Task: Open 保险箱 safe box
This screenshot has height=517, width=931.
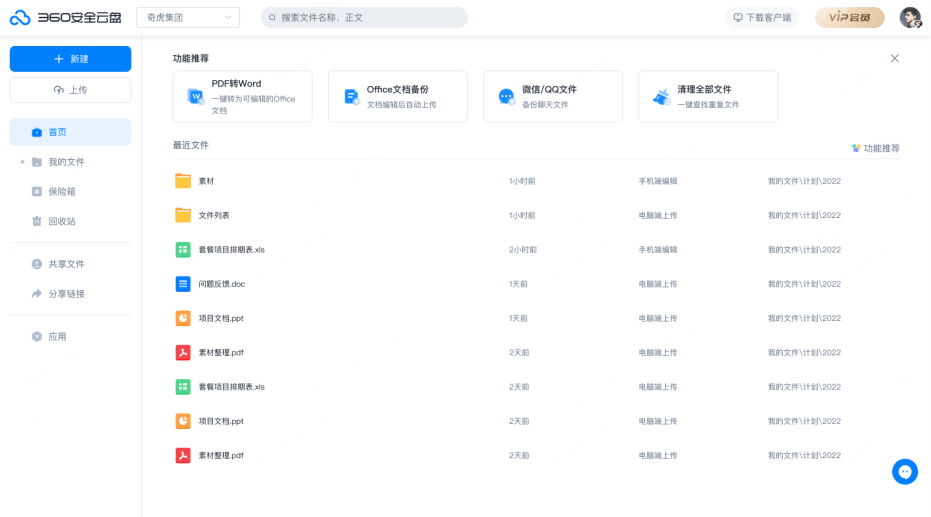Action: [x=62, y=192]
